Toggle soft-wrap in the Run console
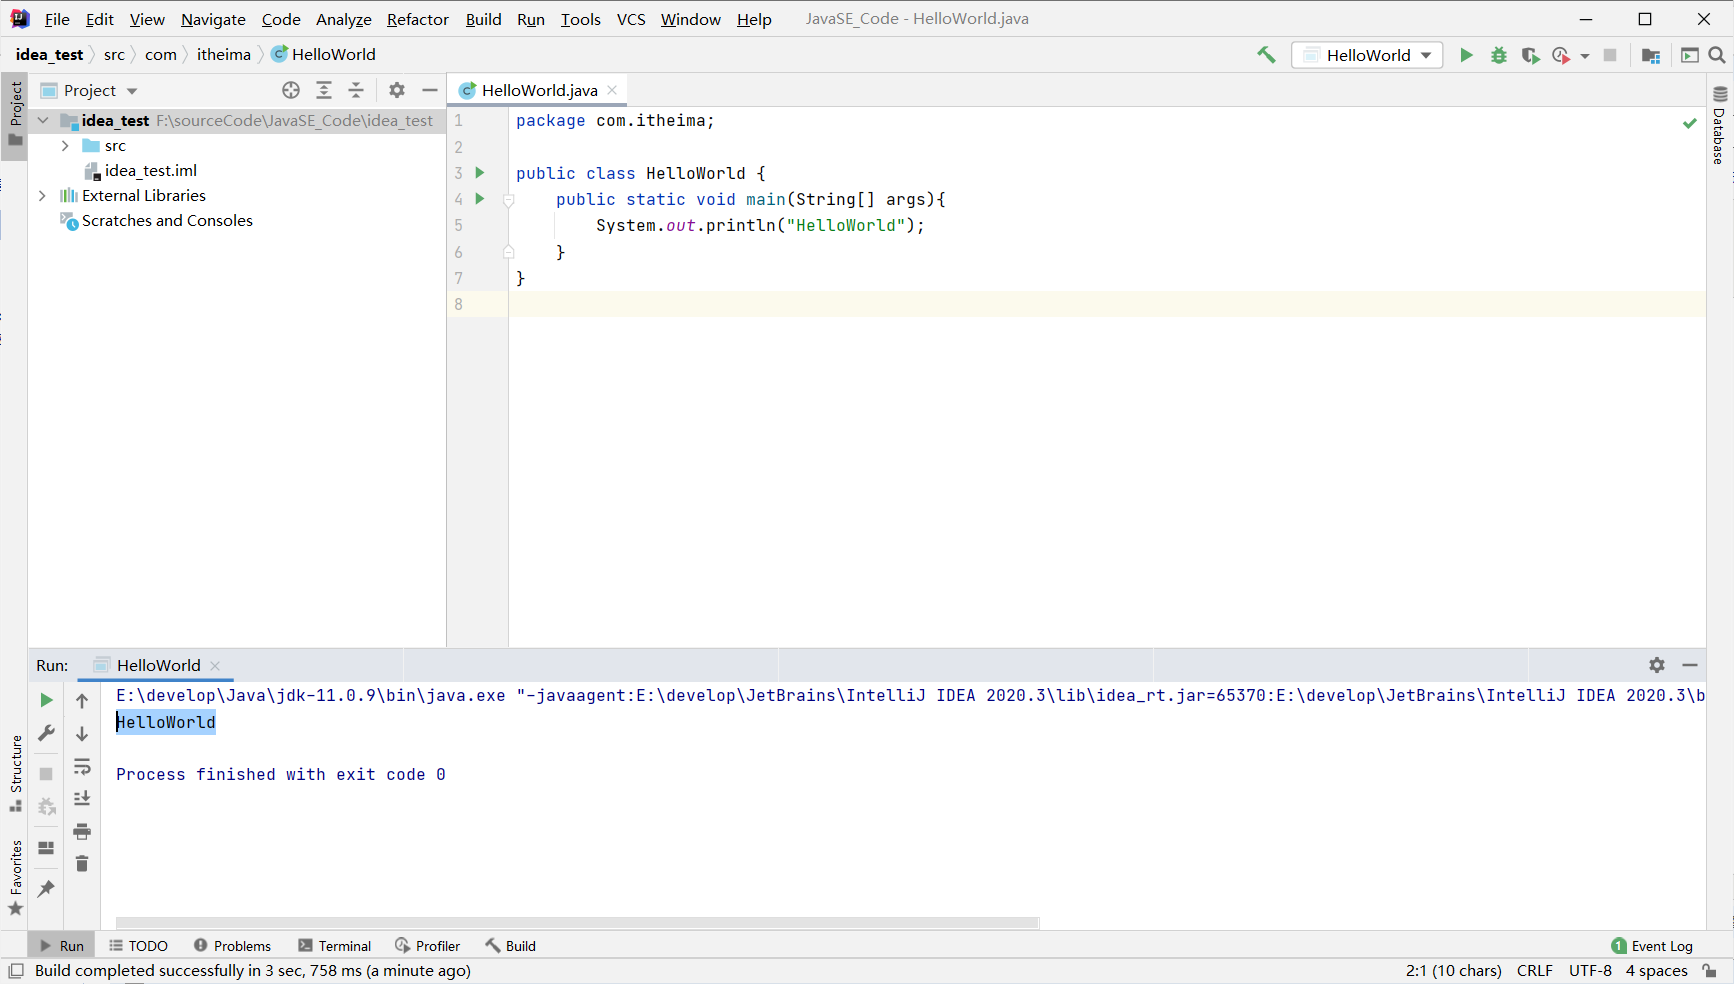The image size is (1734, 984). coord(82,767)
